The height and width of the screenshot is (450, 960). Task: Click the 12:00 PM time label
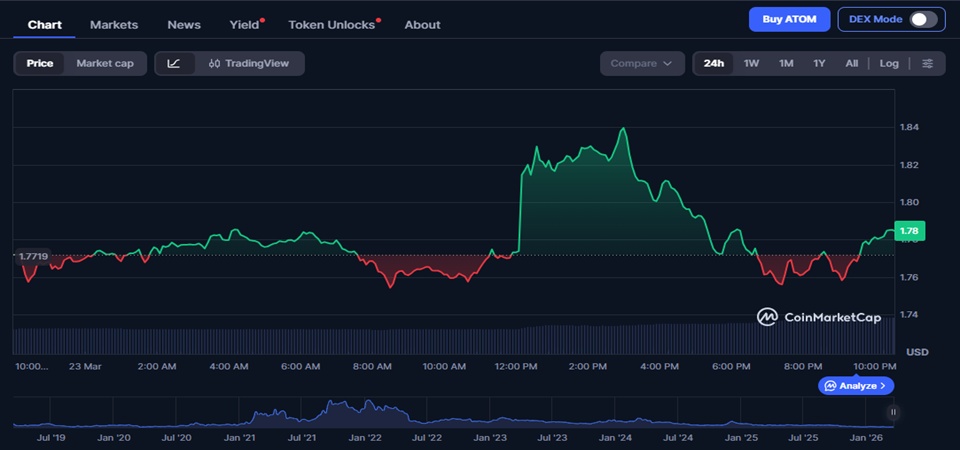(x=515, y=366)
